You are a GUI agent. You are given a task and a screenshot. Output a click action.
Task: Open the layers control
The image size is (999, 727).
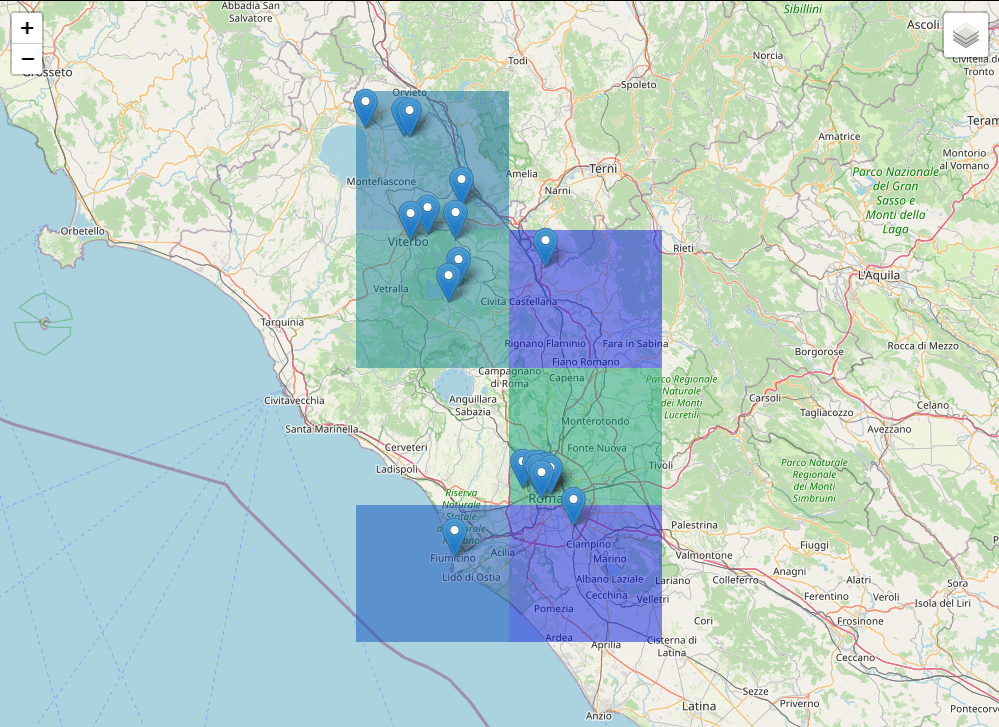pos(965,35)
